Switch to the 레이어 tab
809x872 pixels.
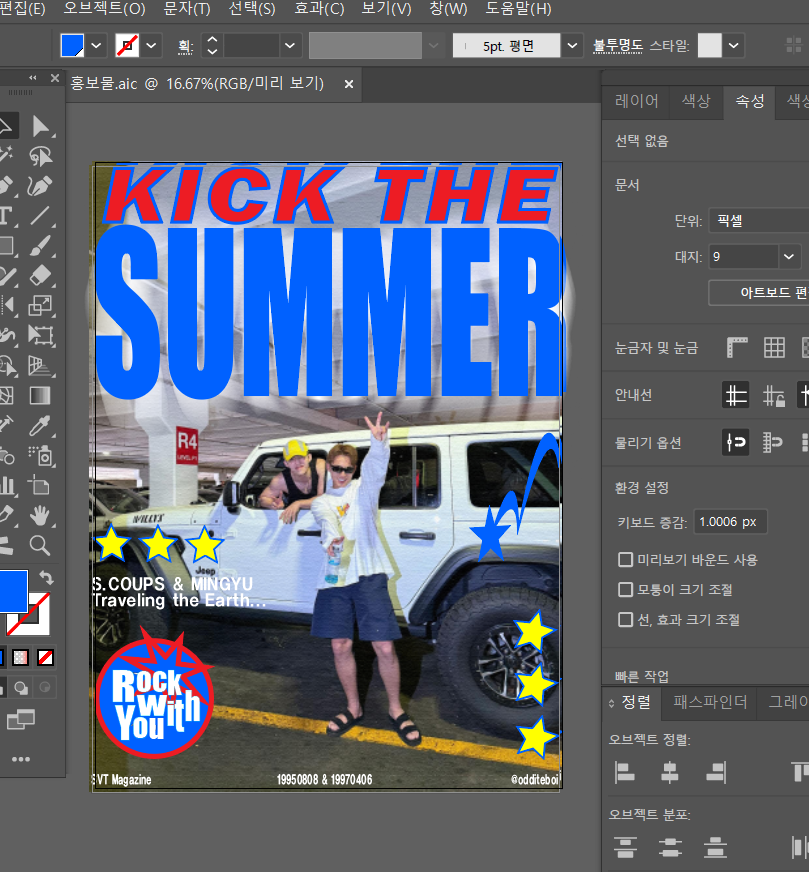636,101
